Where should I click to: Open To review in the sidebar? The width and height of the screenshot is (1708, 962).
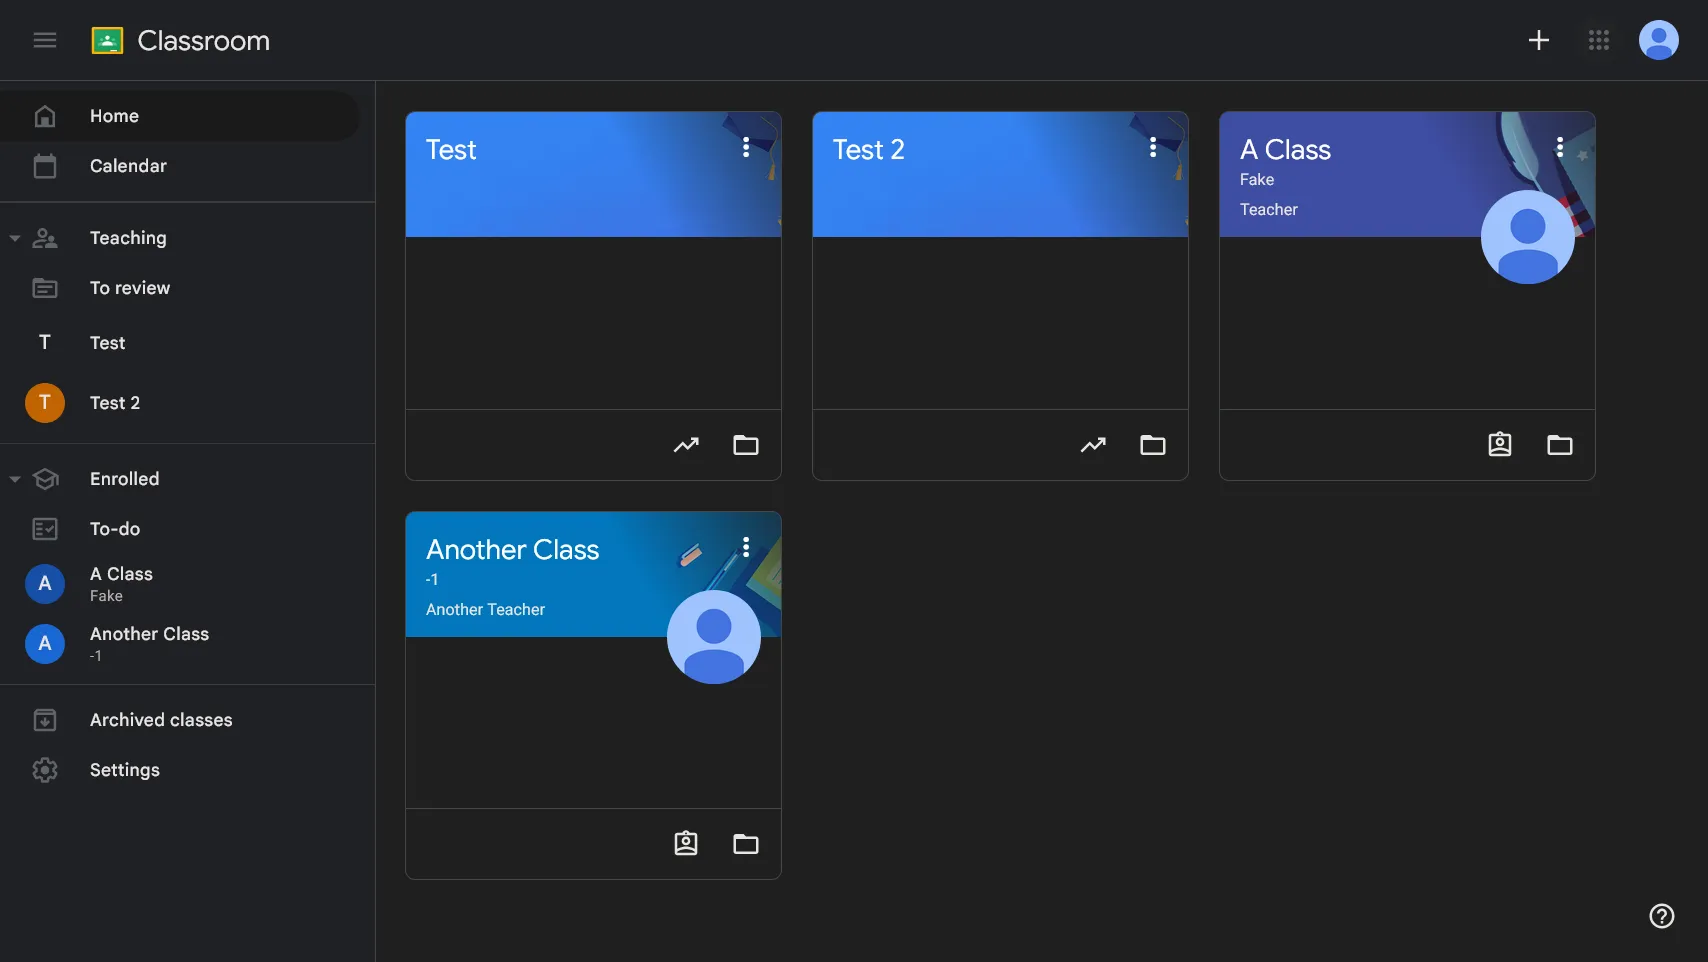point(180,288)
